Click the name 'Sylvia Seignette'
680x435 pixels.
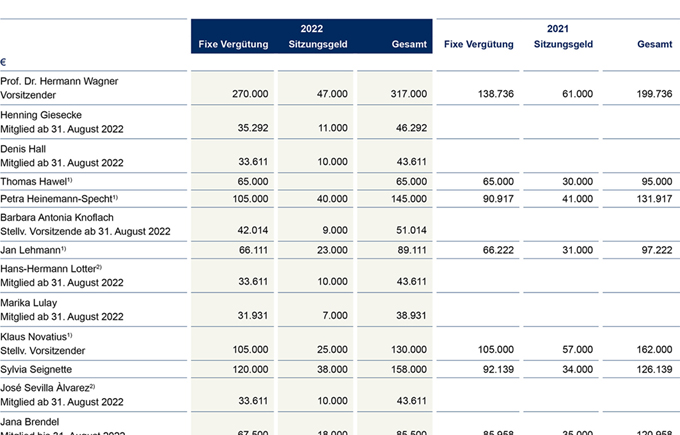[x=36, y=370]
